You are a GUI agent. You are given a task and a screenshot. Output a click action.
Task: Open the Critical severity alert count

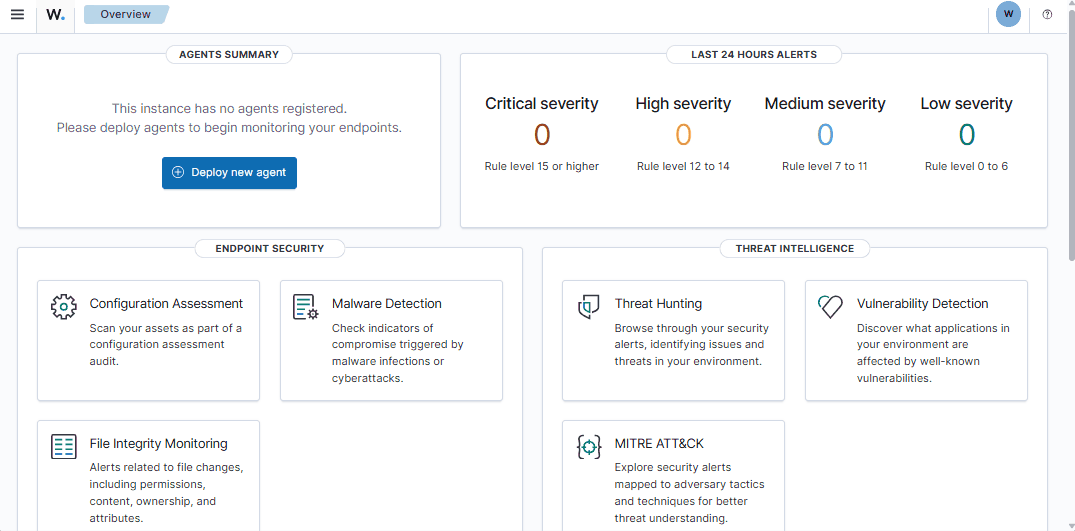[x=541, y=135]
